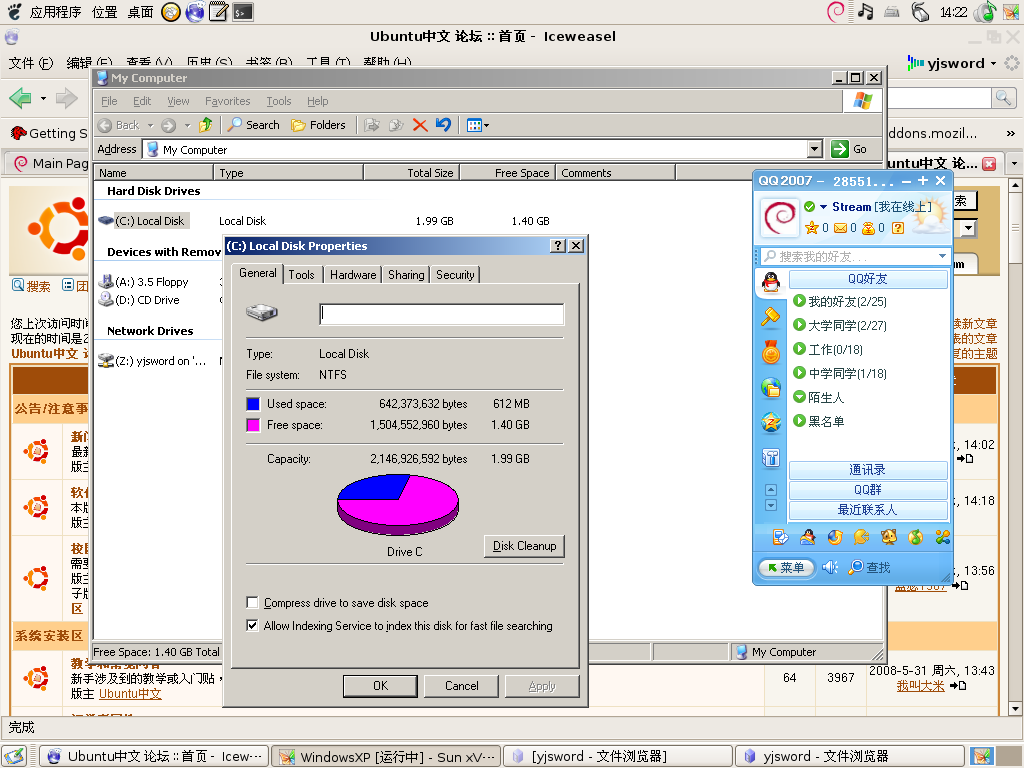Click the green Go arrow beside the address bar
This screenshot has width=1024, height=768.
[x=840, y=149]
